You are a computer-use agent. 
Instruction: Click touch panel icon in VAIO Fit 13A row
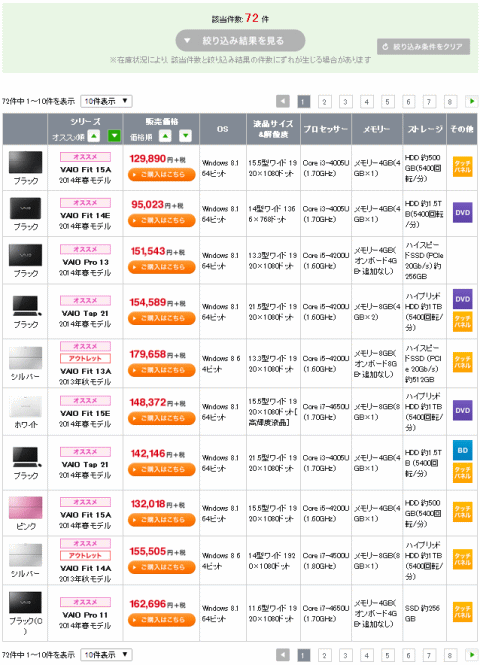pyautogui.click(x=462, y=362)
